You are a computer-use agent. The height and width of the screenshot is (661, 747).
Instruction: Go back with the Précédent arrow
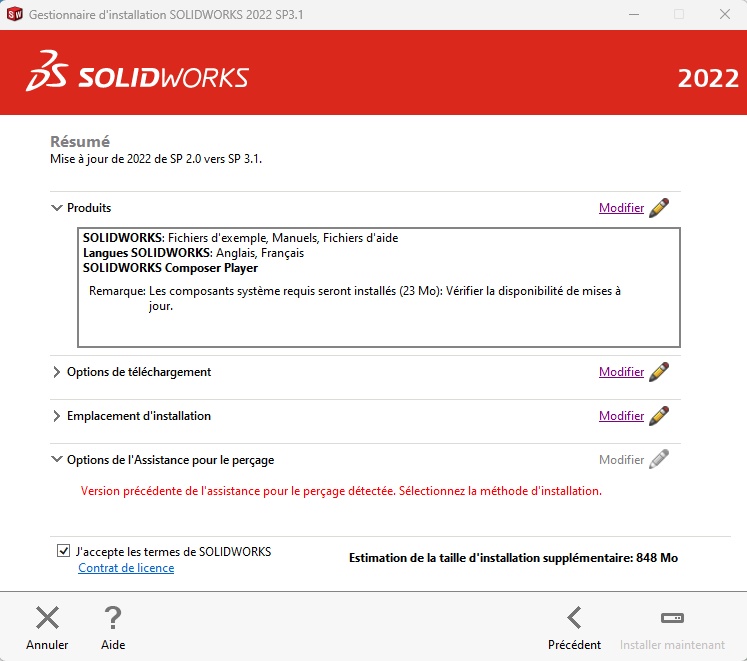pyautogui.click(x=574, y=618)
